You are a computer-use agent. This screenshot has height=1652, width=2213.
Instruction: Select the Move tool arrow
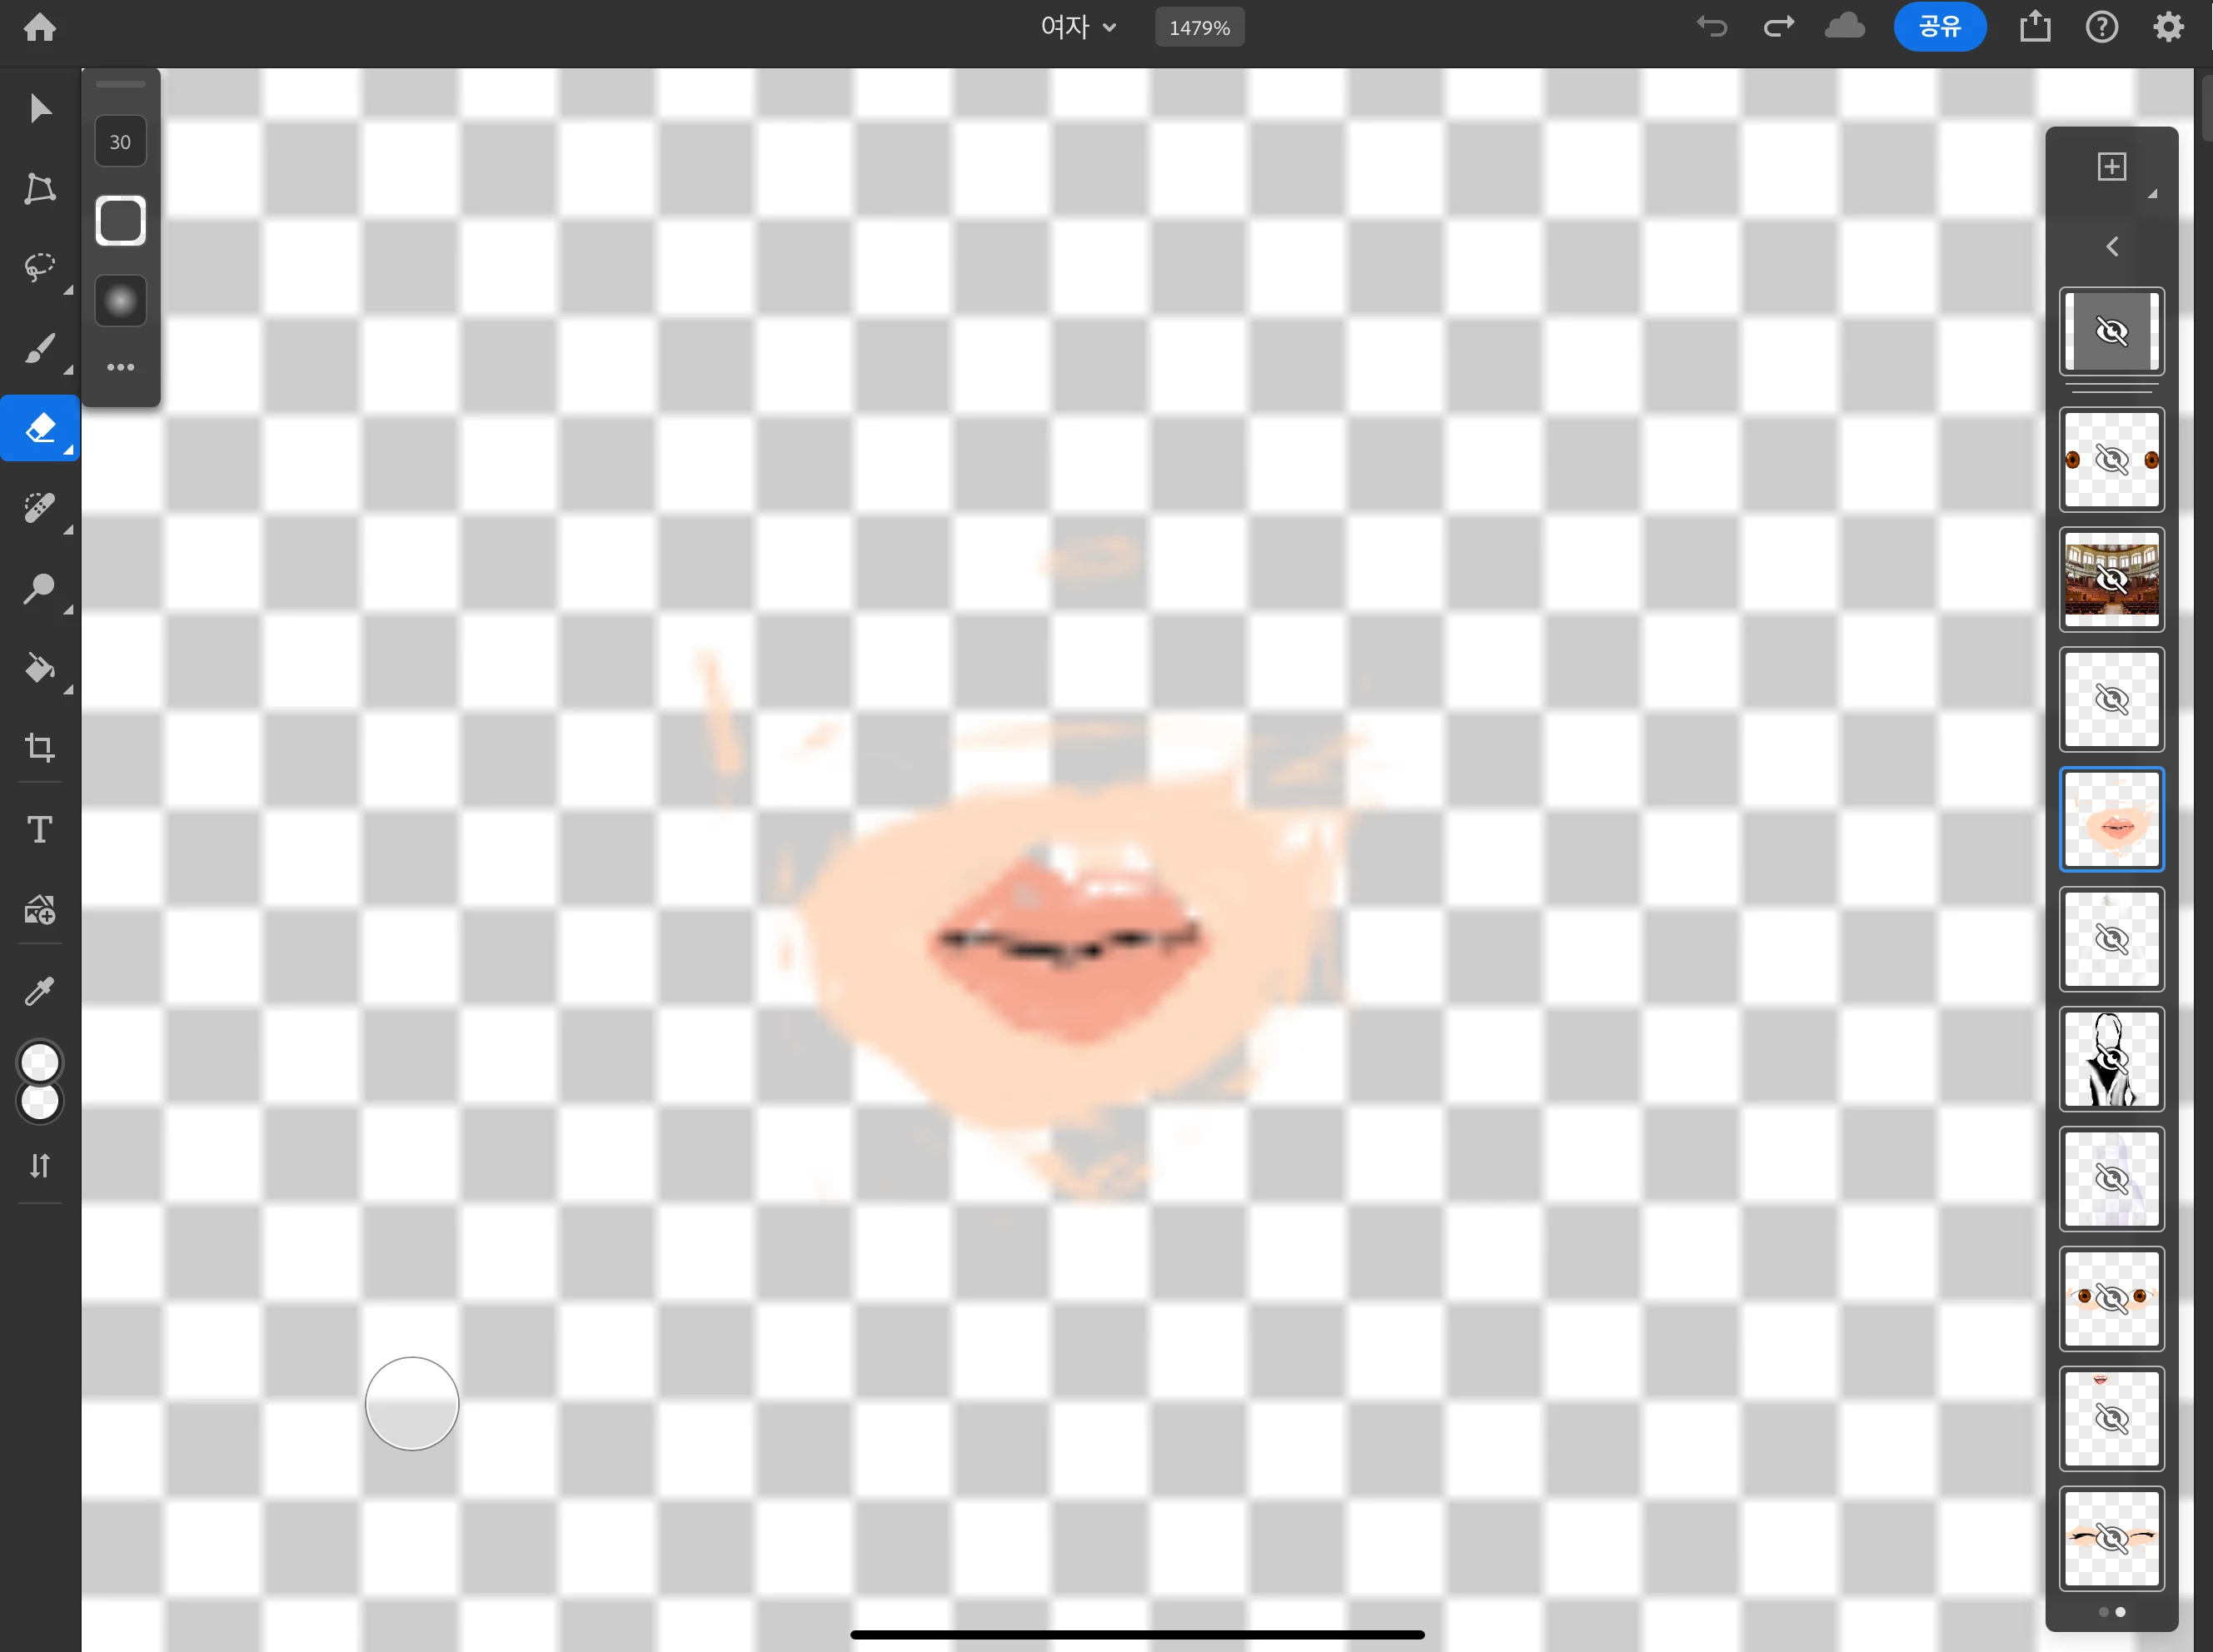(40, 108)
